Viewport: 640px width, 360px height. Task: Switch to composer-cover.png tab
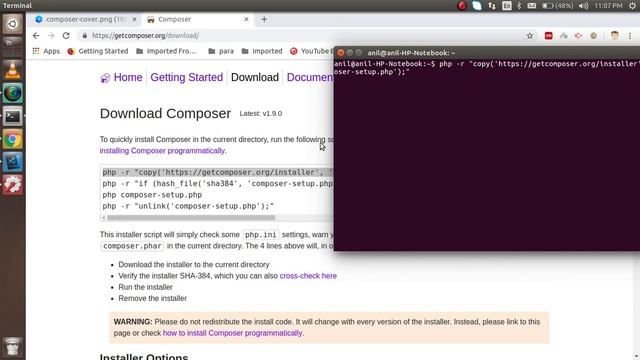click(81, 19)
